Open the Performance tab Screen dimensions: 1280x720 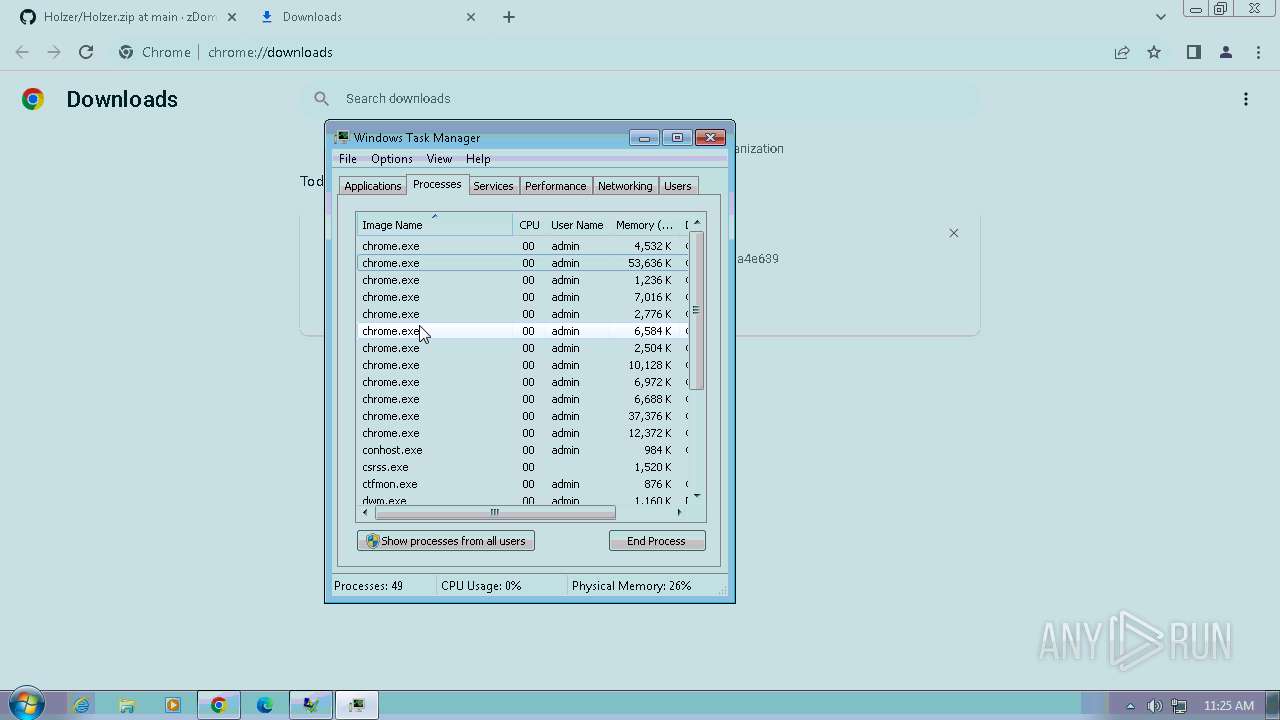555,186
